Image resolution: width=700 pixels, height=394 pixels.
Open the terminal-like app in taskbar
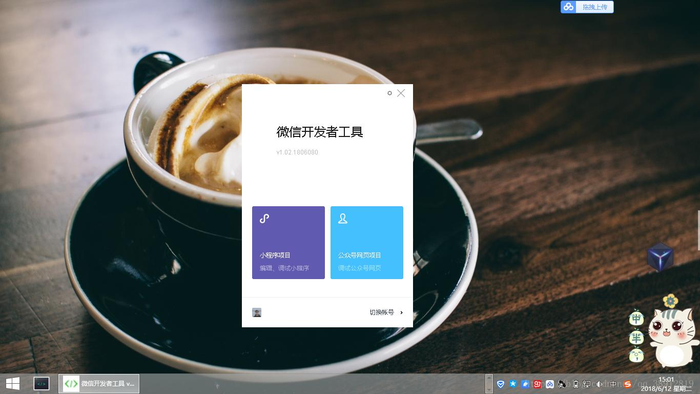41,383
